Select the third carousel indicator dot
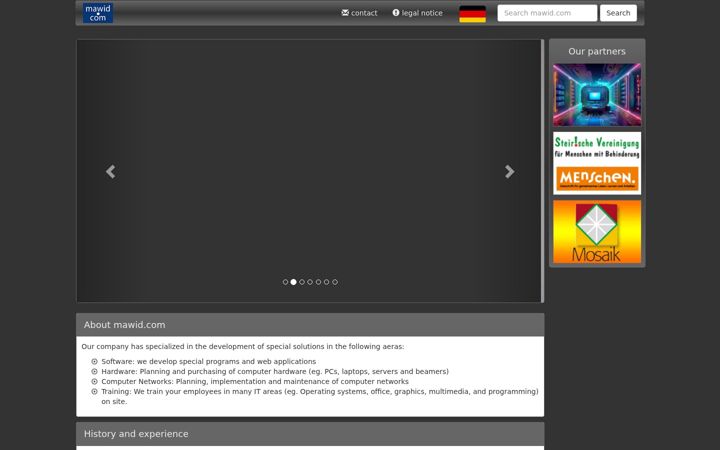The image size is (720, 450). [302, 282]
